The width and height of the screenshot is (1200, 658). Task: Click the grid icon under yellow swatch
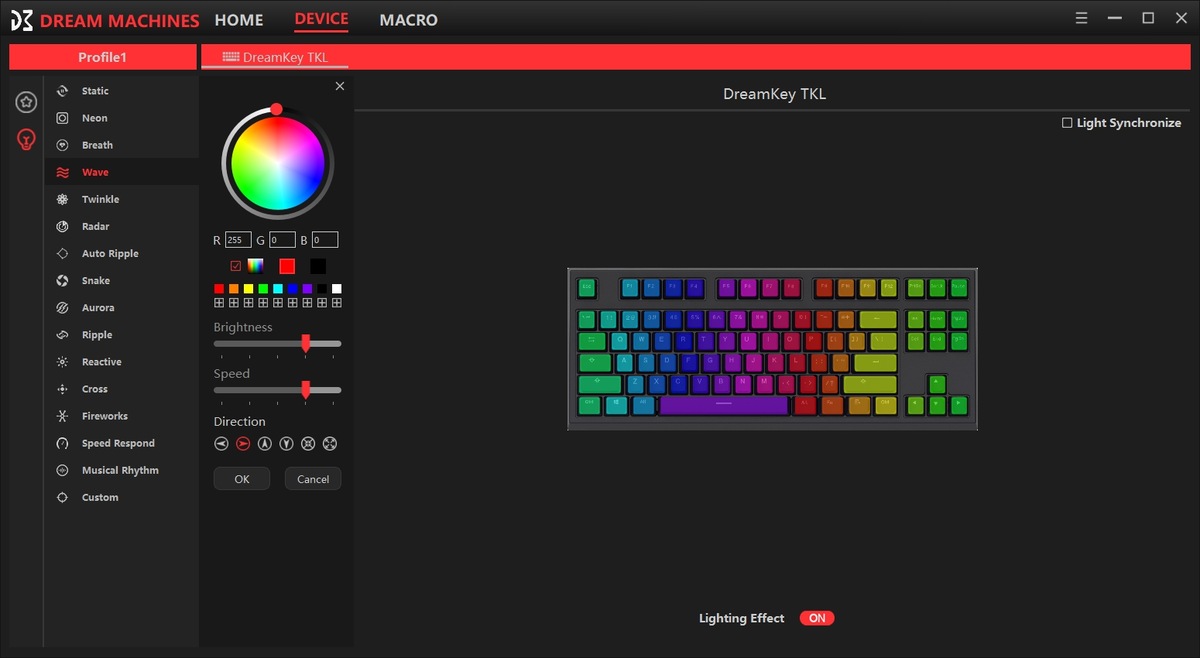[248, 302]
